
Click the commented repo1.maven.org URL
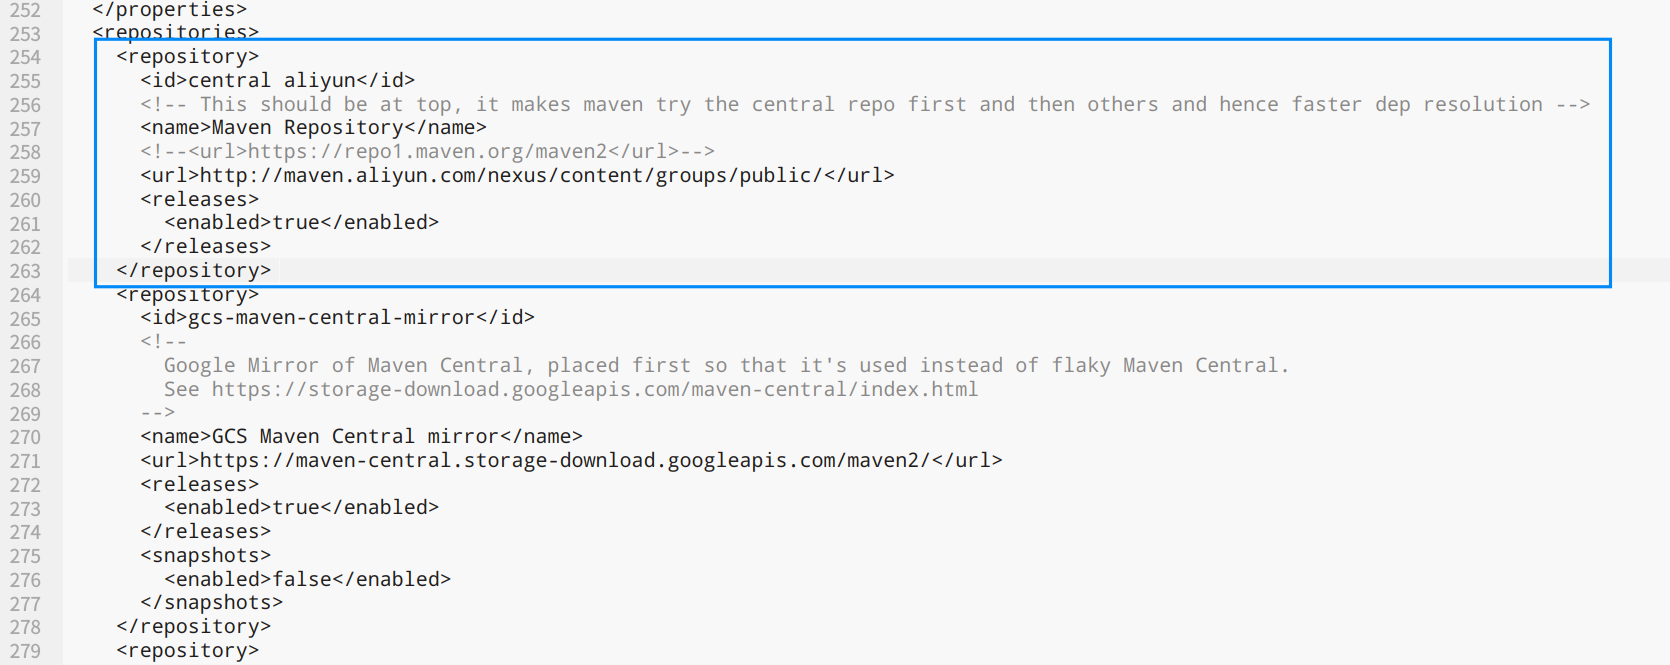[427, 152]
